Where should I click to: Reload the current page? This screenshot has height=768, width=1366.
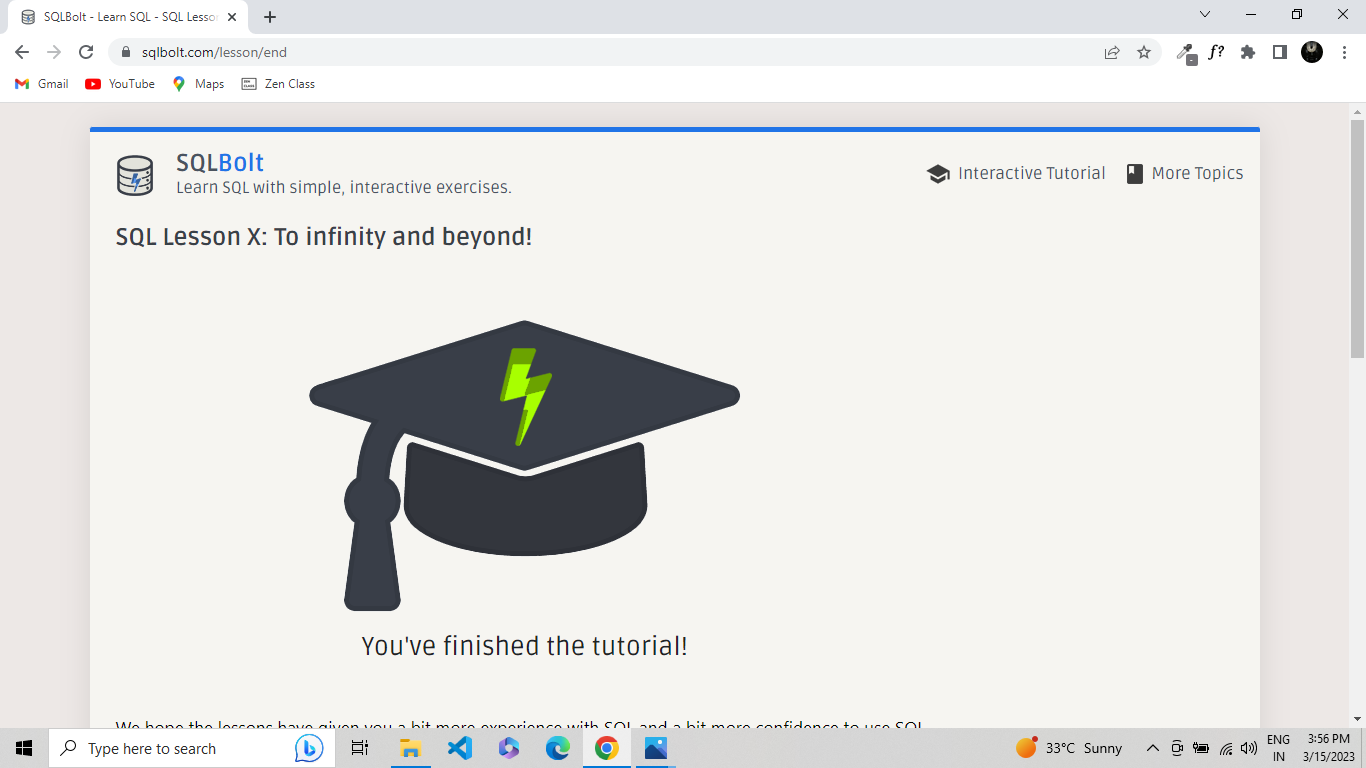tap(86, 52)
